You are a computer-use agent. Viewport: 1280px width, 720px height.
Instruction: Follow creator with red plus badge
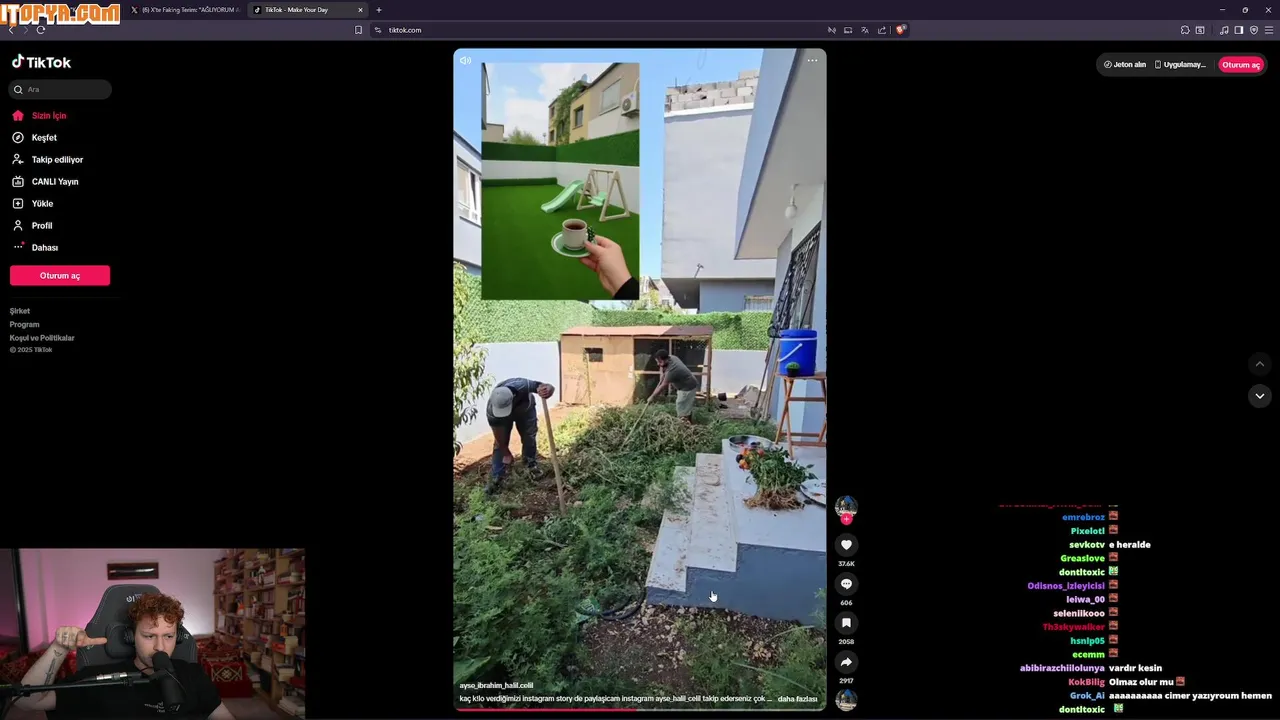846,520
